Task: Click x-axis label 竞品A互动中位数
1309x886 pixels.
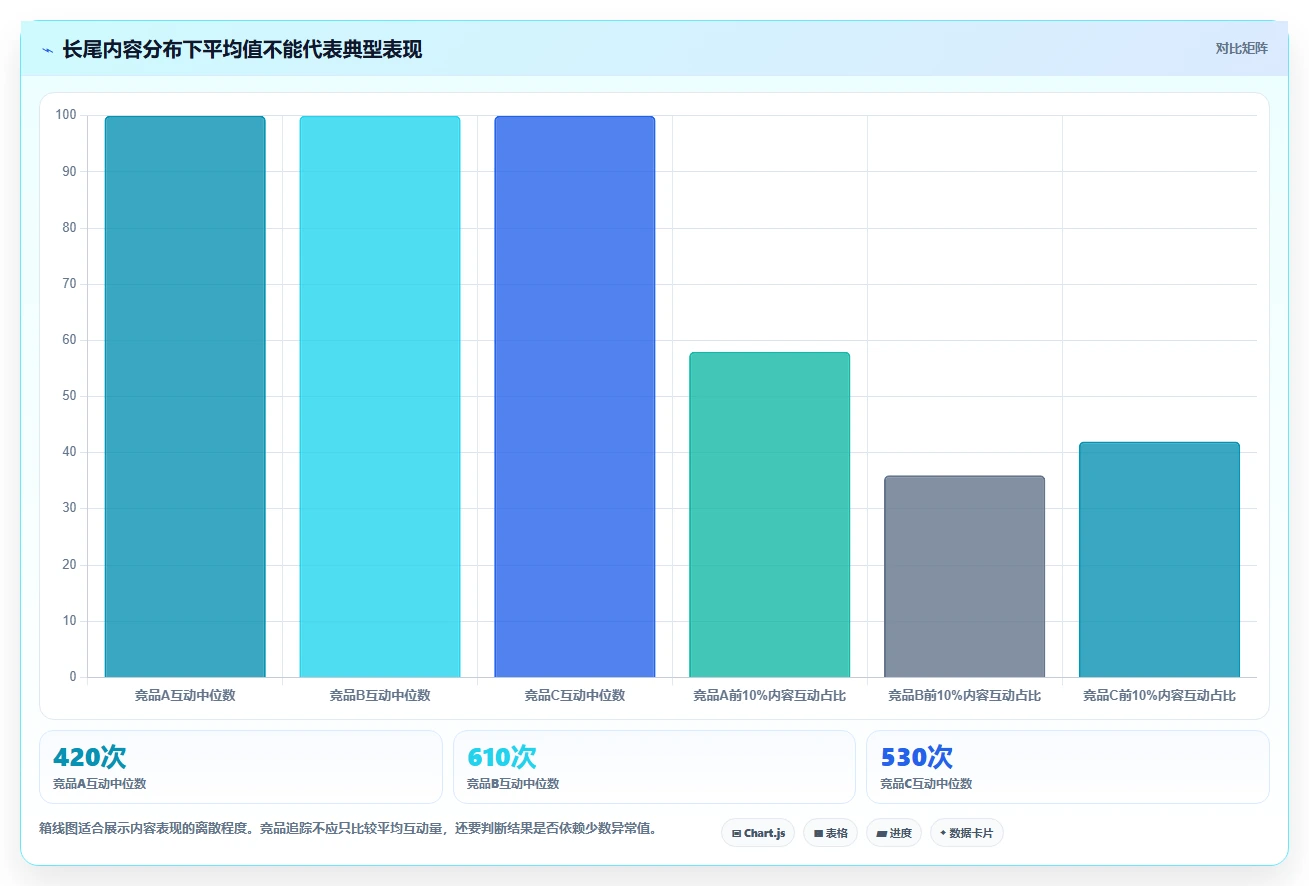Action: click(x=185, y=695)
